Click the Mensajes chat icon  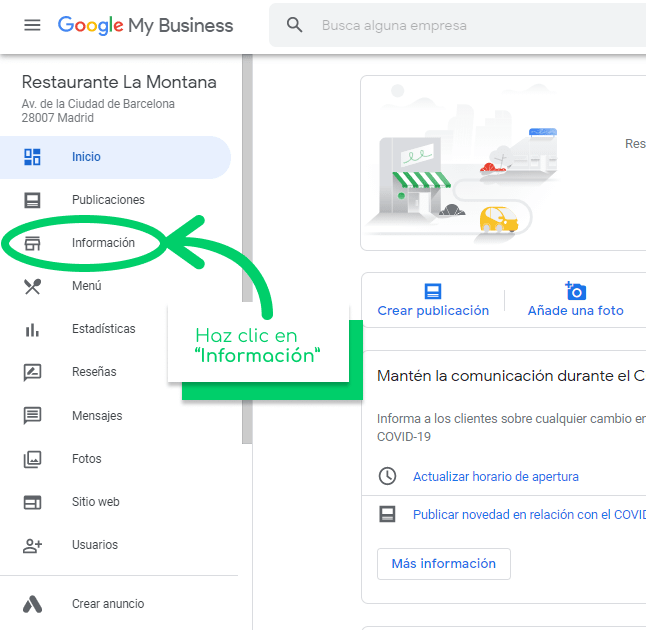click(x=32, y=416)
